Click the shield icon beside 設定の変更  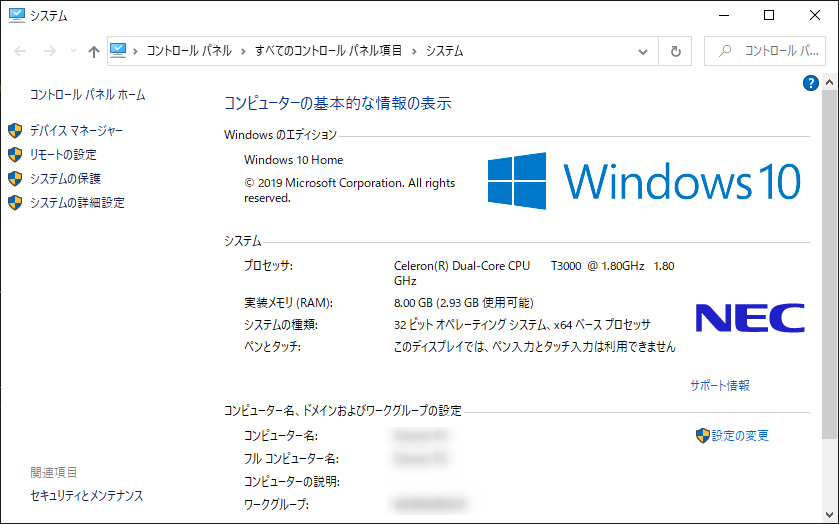click(x=703, y=436)
